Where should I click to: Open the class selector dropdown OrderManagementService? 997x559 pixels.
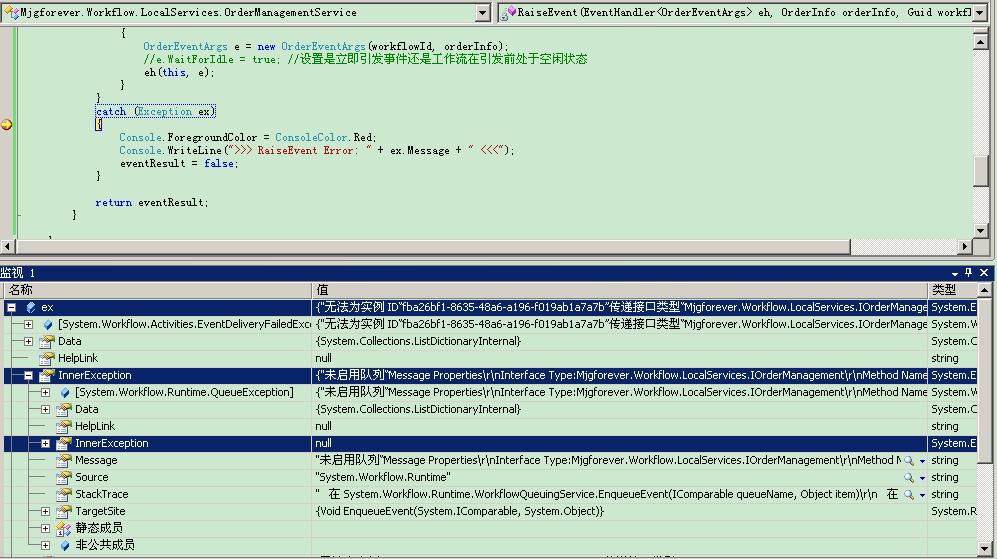click(x=483, y=13)
